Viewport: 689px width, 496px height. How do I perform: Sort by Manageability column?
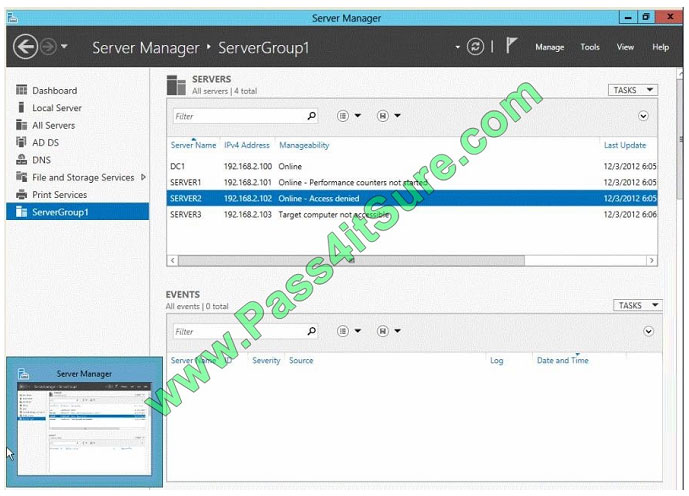click(304, 145)
